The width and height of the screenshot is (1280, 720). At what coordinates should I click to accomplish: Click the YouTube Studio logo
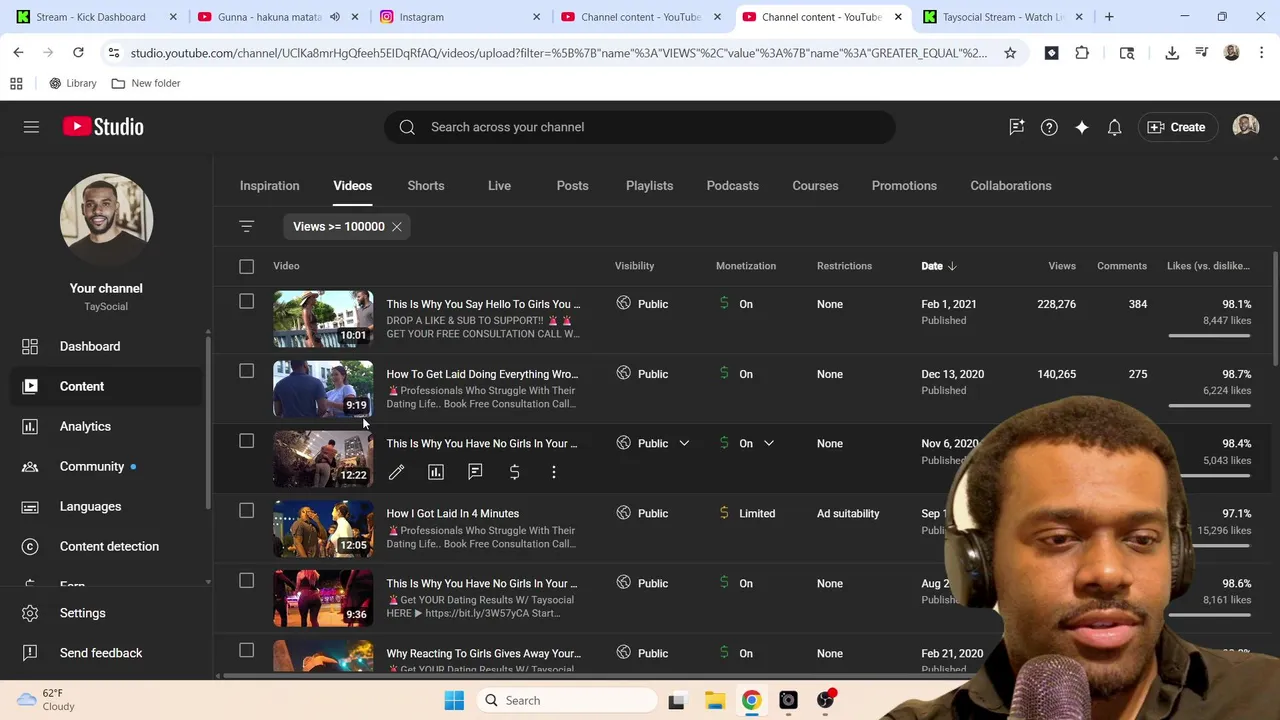[x=103, y=127]
